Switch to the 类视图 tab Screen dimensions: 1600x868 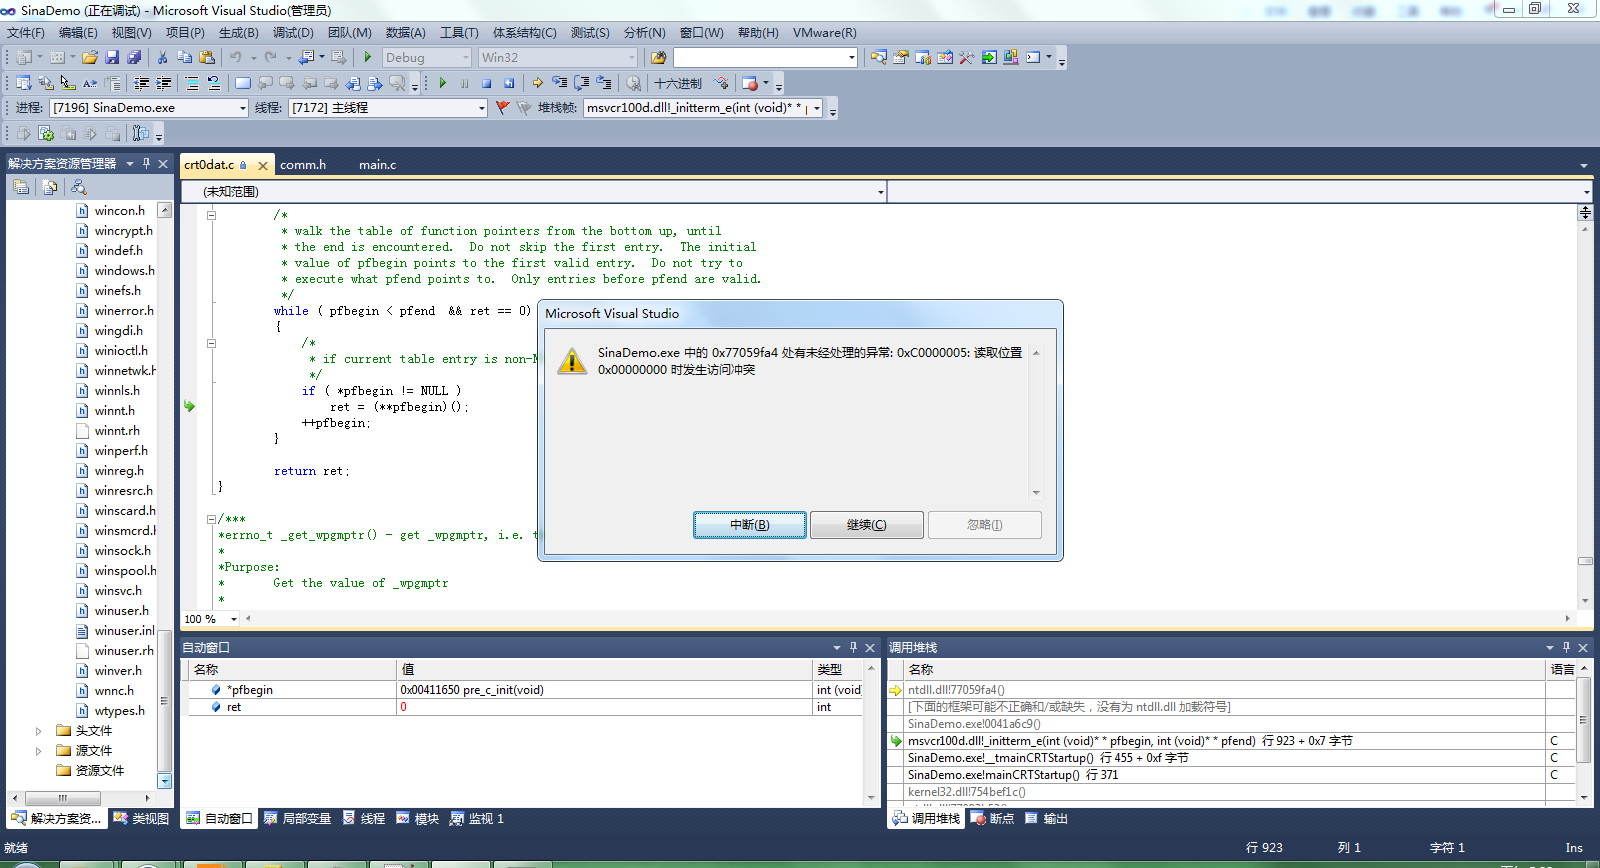[x=141, y=818]
